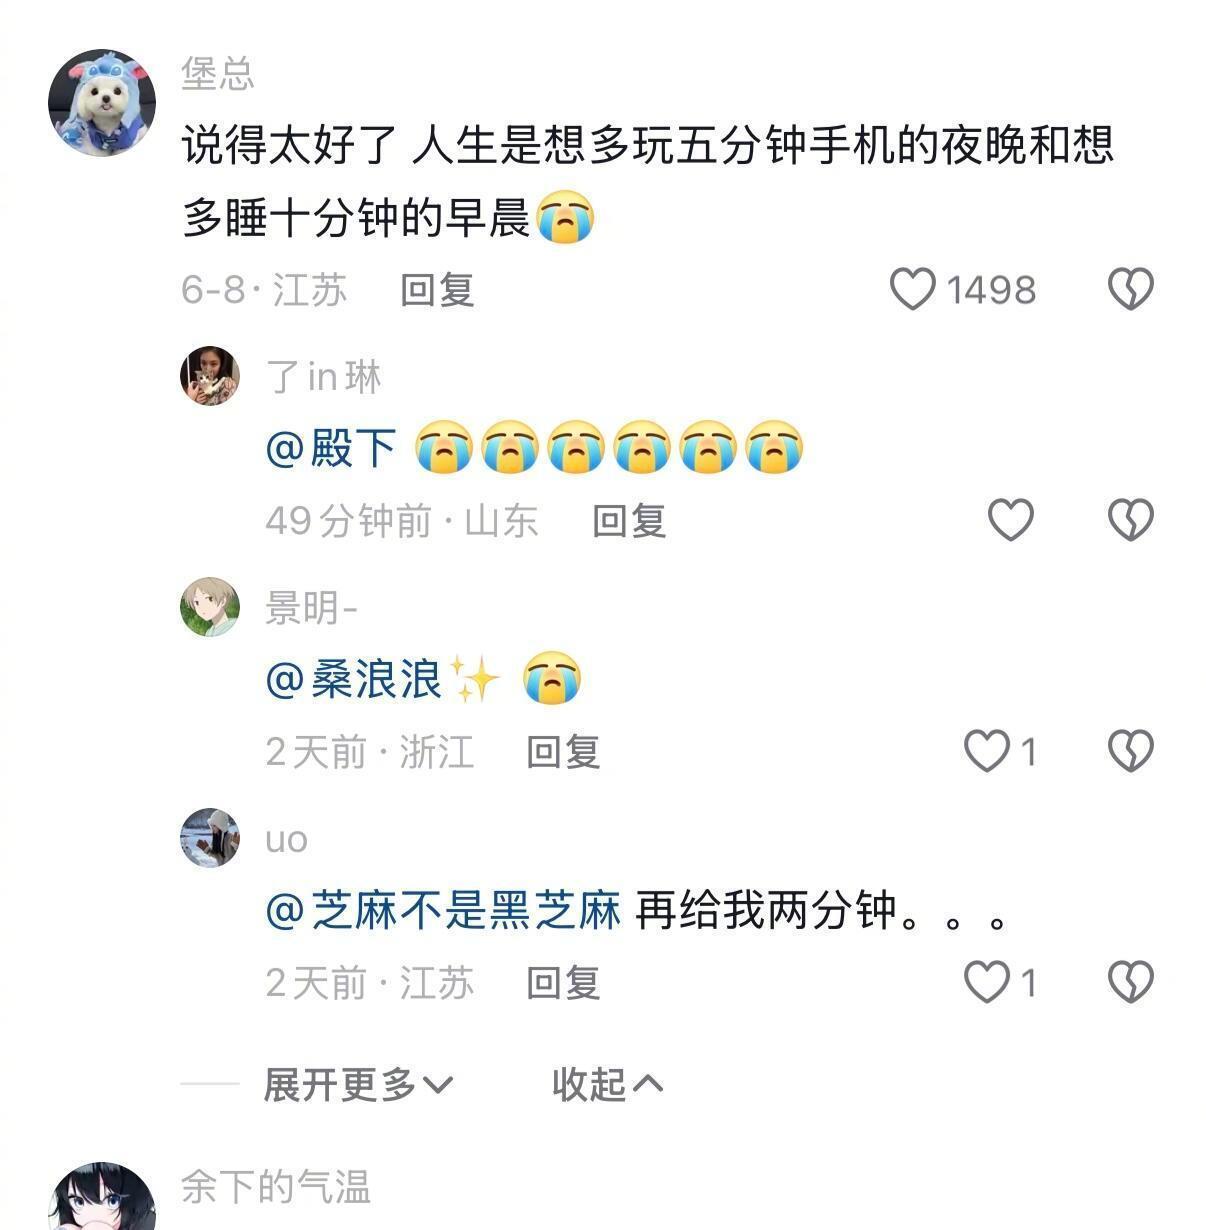Viewport: 1206px width, 1230px height.
Task: Reply to uo's comment from 江苏
Action: point(563,983)
